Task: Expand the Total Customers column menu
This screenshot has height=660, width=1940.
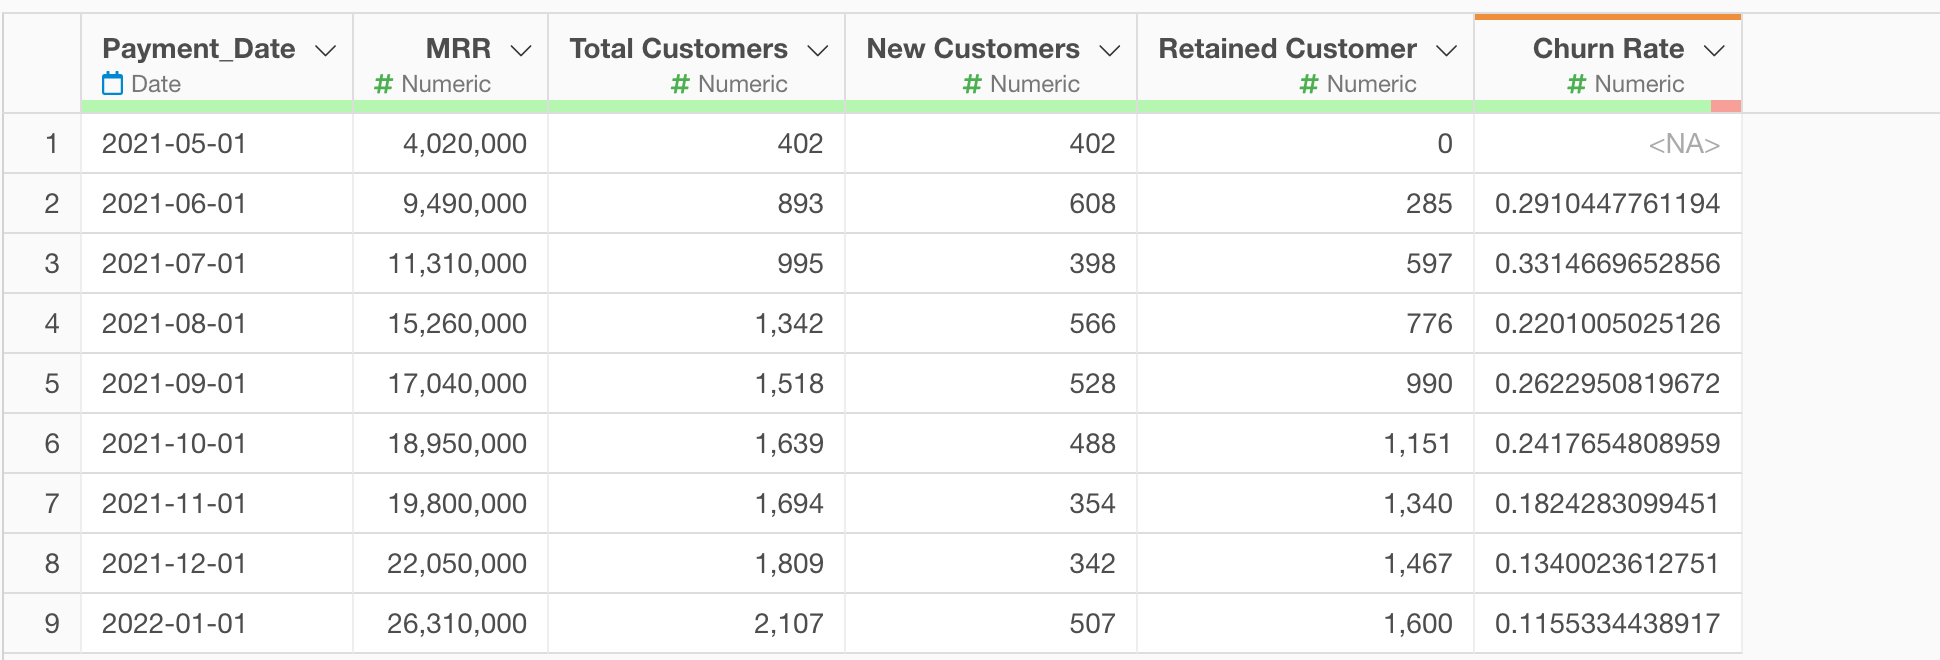Action: pos(818,50)
